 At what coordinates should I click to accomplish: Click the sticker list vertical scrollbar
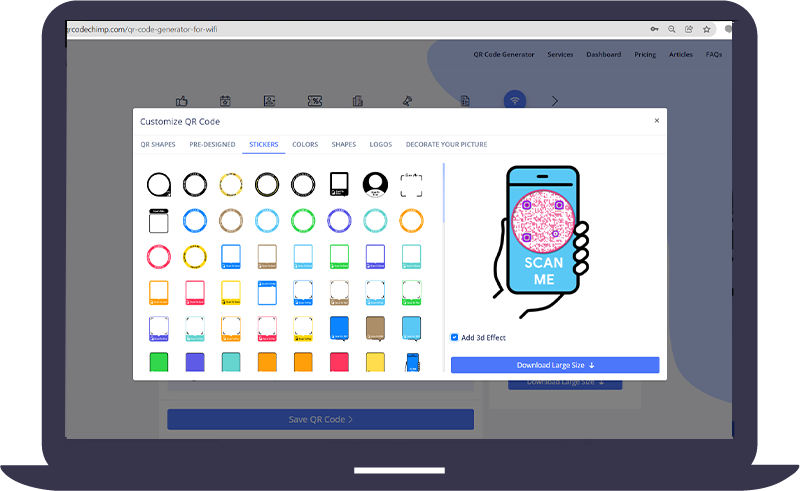click(444, 193)
